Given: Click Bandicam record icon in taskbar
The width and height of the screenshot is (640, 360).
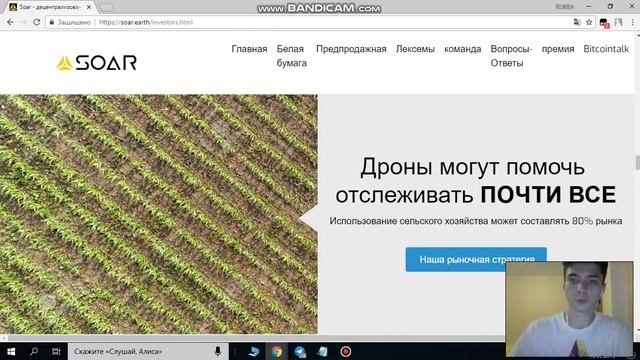Looking at the screenshot, I should click(x=346, y=351).
